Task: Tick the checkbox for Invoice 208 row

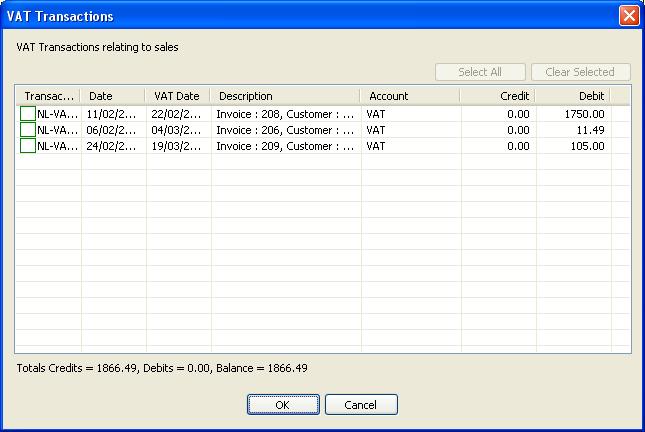Action: 28,114
